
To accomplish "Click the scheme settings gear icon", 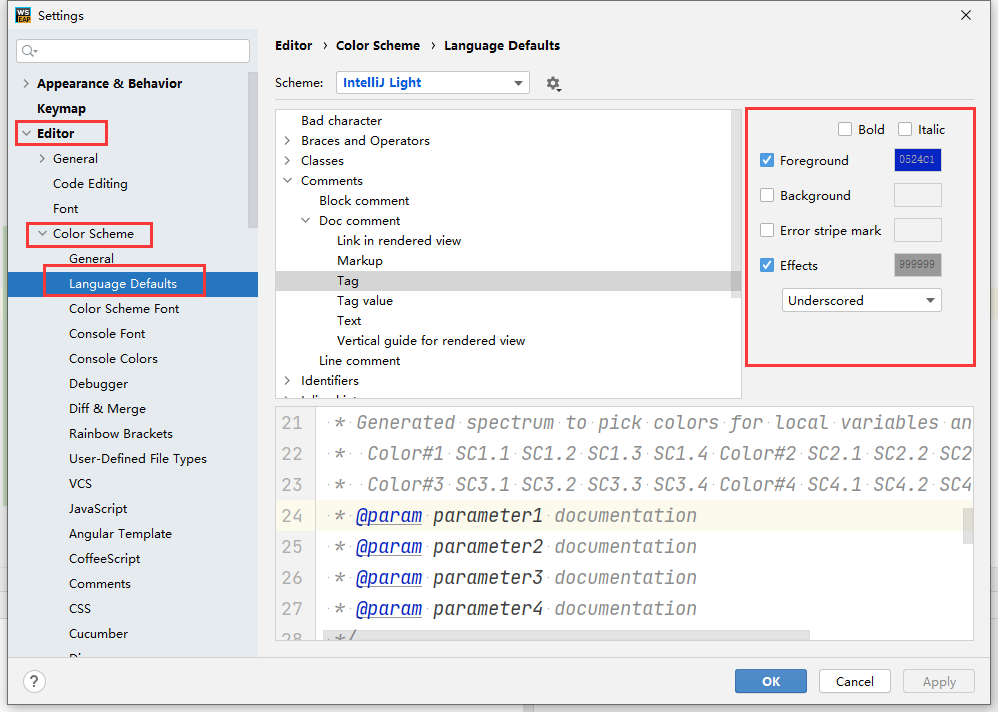I will (x=553, y=84).
